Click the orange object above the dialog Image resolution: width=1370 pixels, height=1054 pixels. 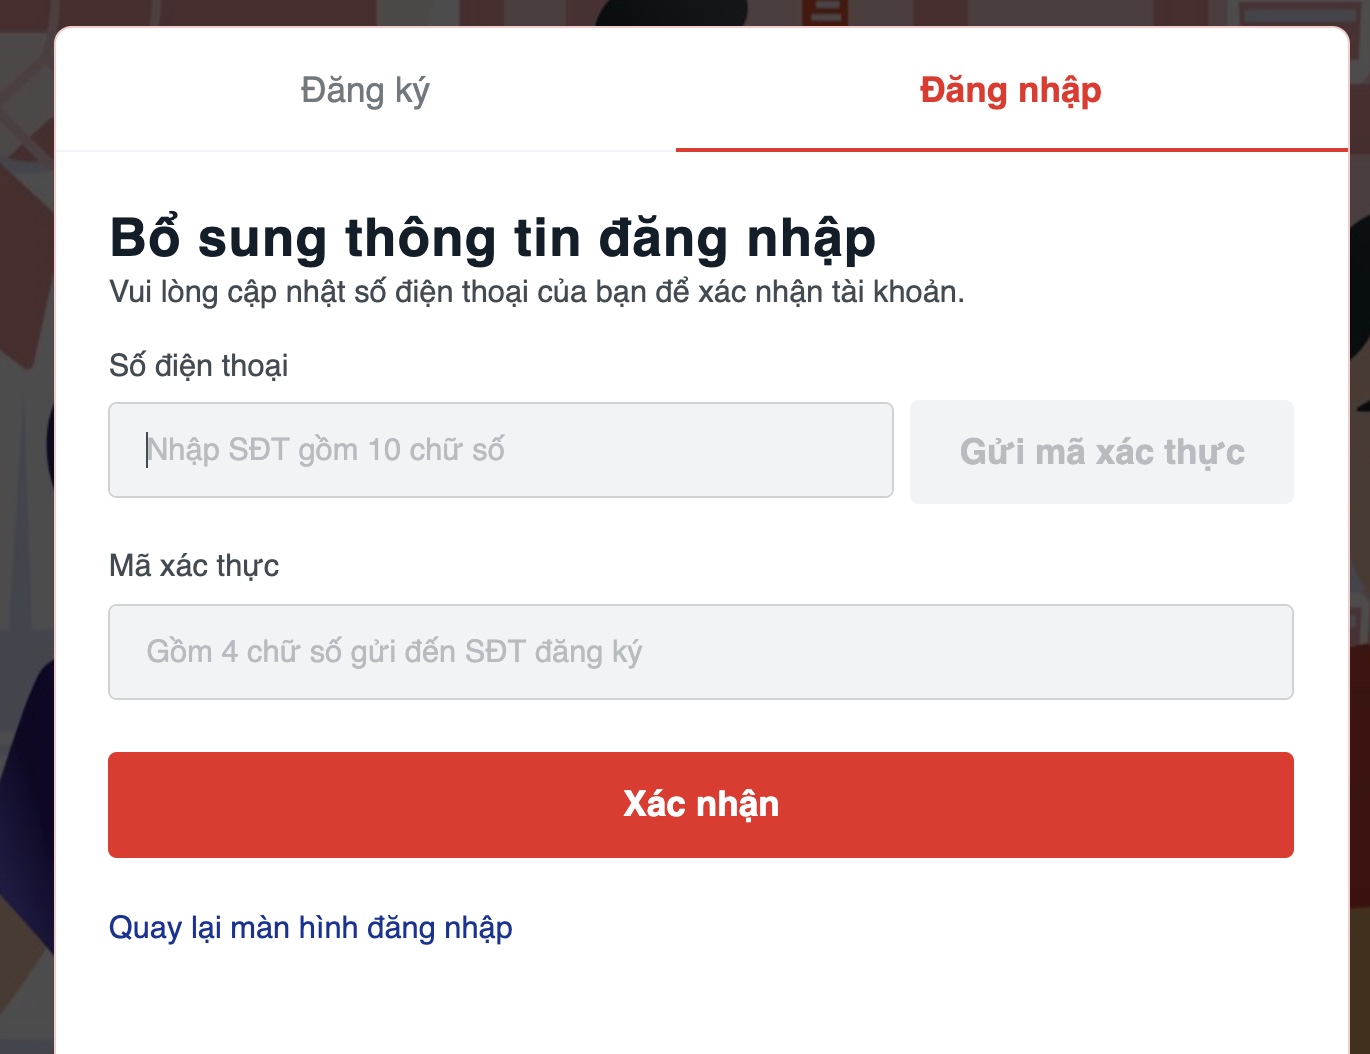830,12
